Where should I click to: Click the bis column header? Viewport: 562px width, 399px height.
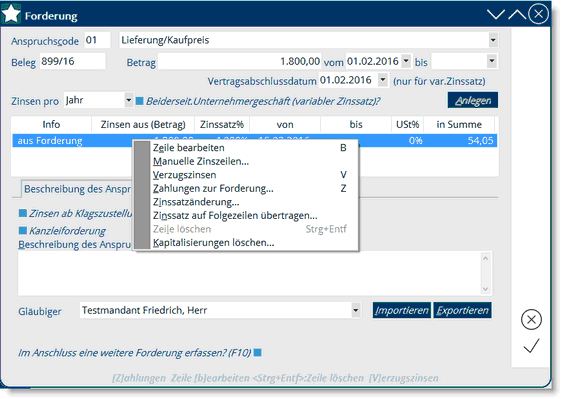pyautogui.click(x=356, y=124)
